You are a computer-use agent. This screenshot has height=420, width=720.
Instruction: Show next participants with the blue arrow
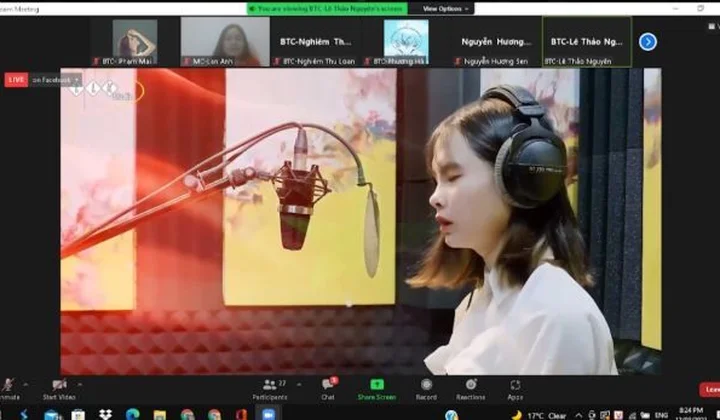tap(647, 42)
